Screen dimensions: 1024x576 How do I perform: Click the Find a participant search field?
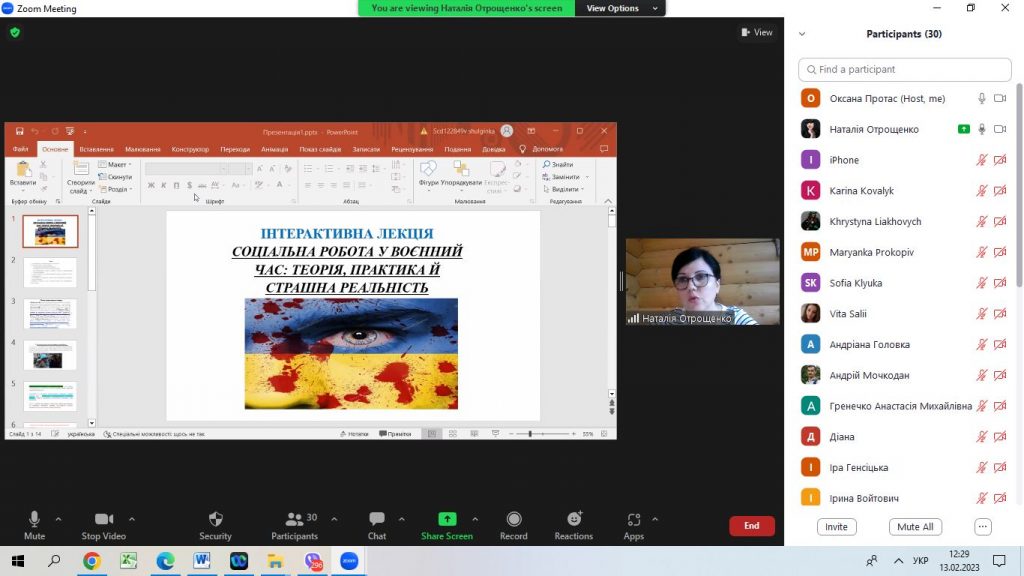[905, 70]
